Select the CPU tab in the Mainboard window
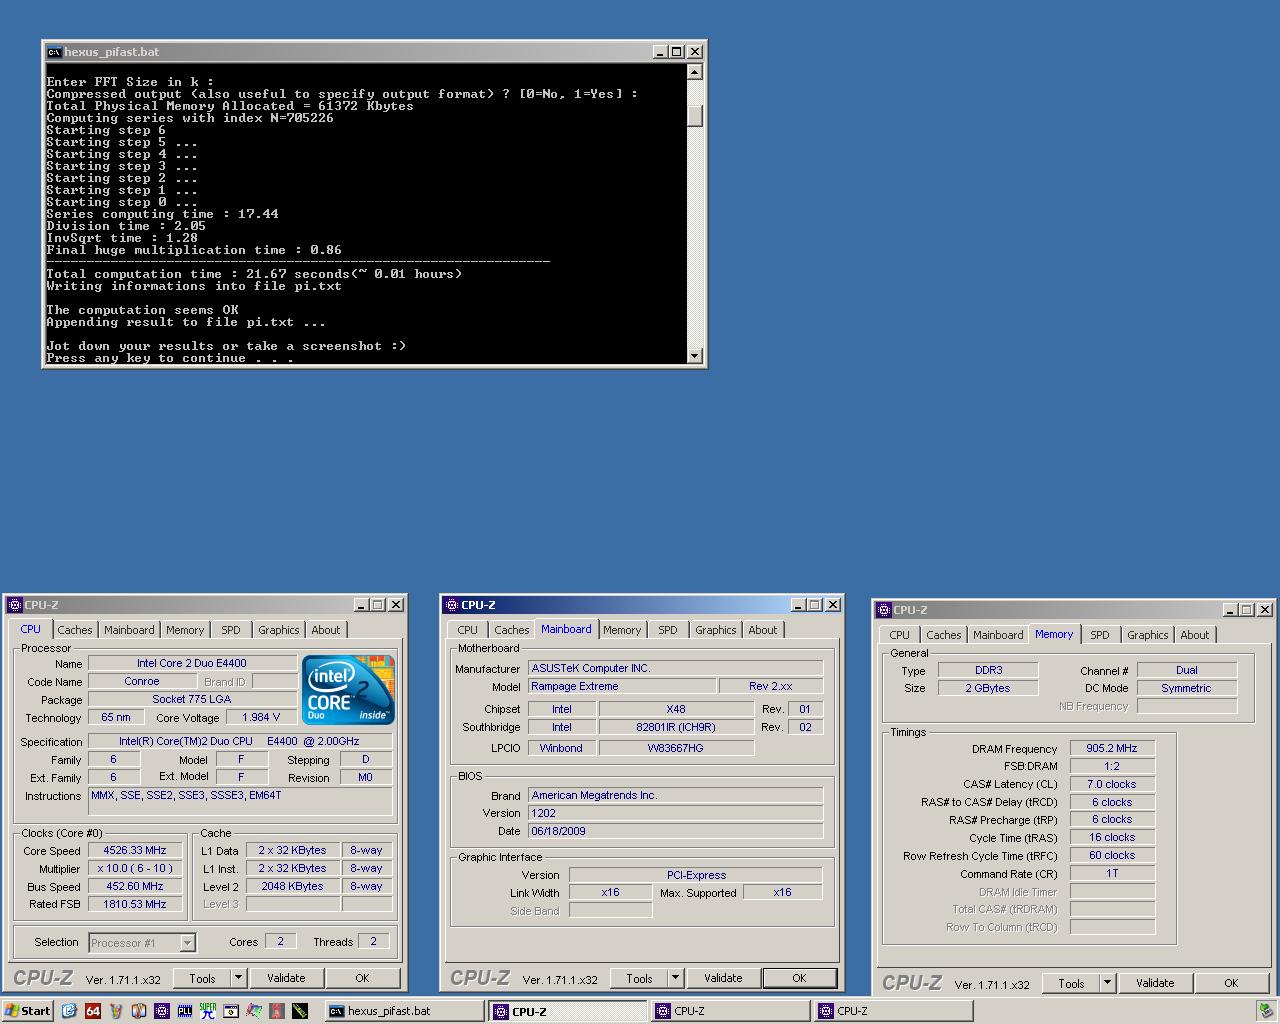The width and height of the screenshot is (1280, 1024). coord(468,630)
